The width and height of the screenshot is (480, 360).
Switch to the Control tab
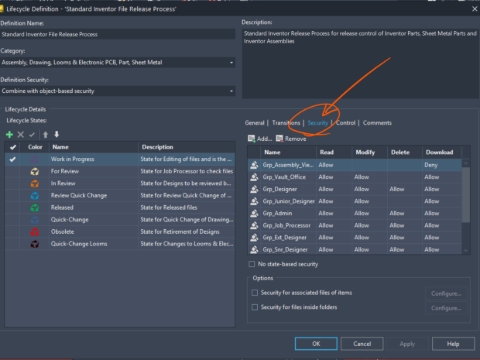[x=346, y=123]
